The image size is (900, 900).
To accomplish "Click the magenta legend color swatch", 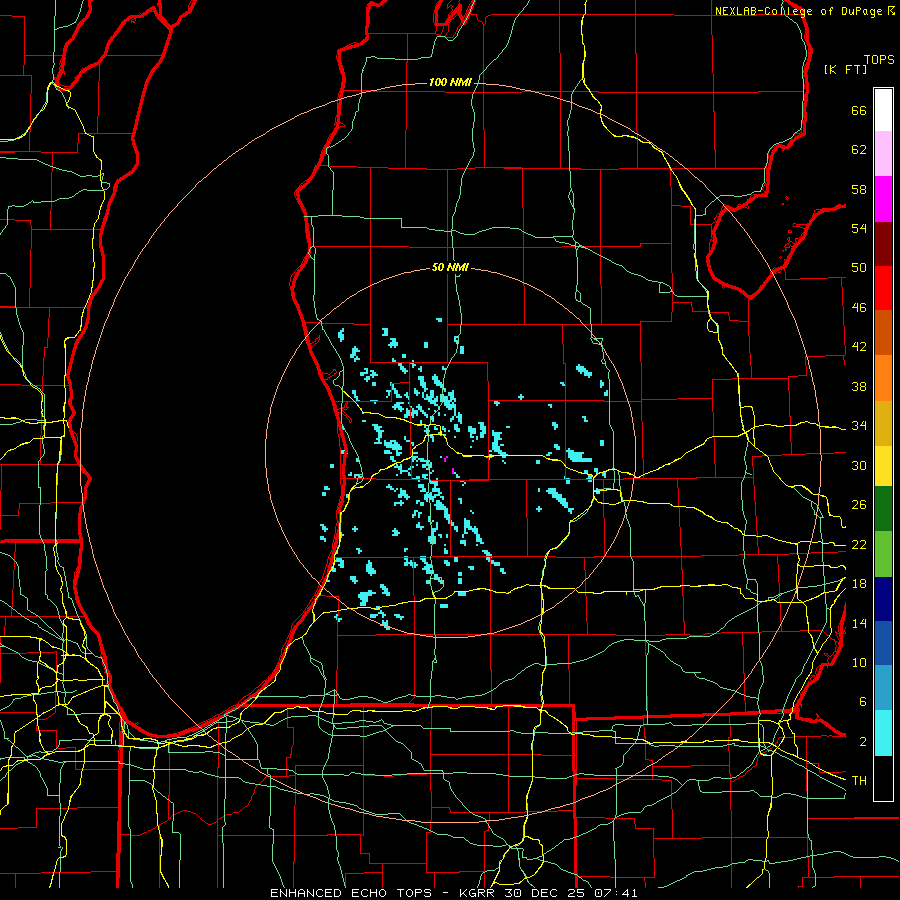I will [883, 199].
